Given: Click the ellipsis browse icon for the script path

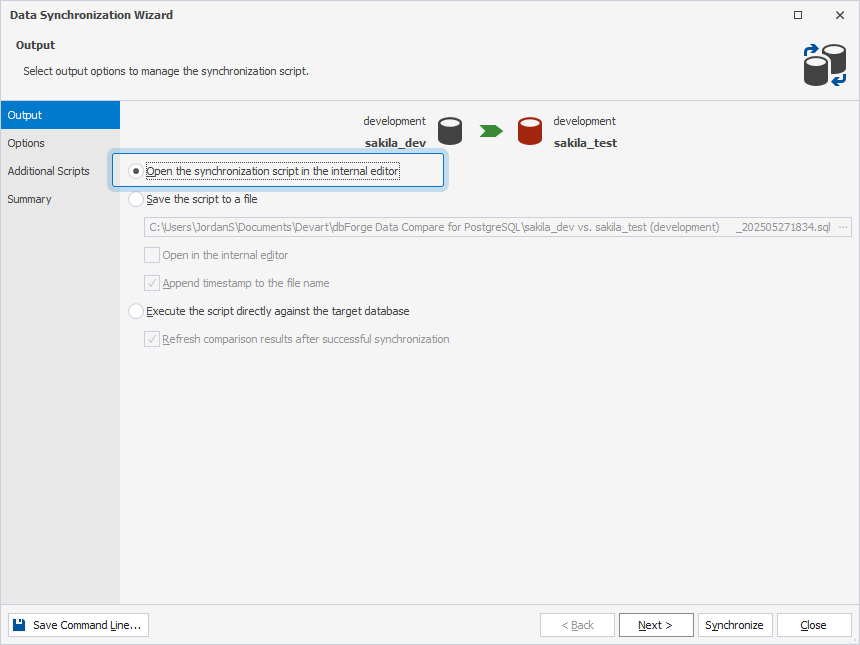Looking at the screenshot, I should pos(842,227).
